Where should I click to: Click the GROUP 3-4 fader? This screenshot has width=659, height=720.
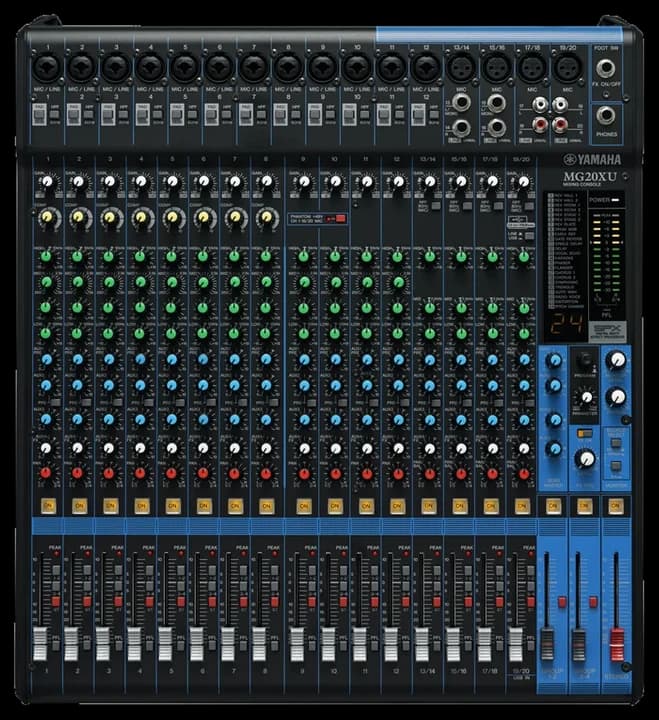pos(578,645)
